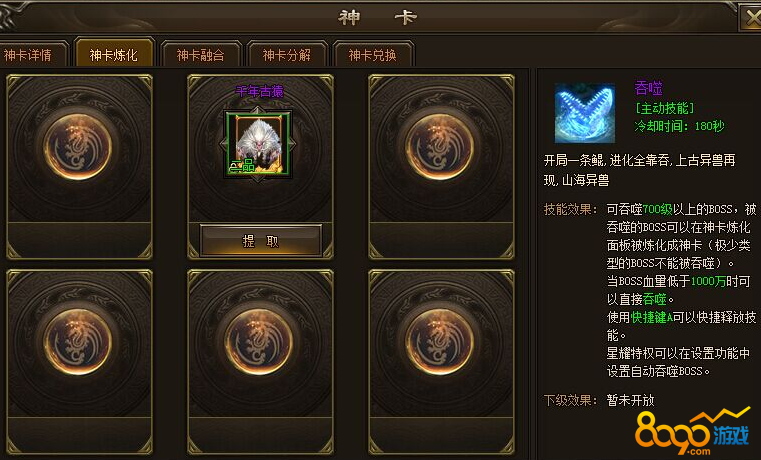Viewport: 761px width, 460px height.
Task: Select the empty top-left dragon emblem slot
Action: [x=78, y=146]
